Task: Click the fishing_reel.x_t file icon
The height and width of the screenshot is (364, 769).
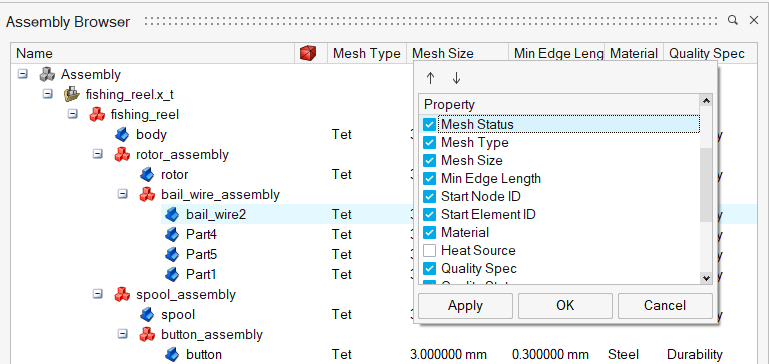Action: click(x=72, y=94)
